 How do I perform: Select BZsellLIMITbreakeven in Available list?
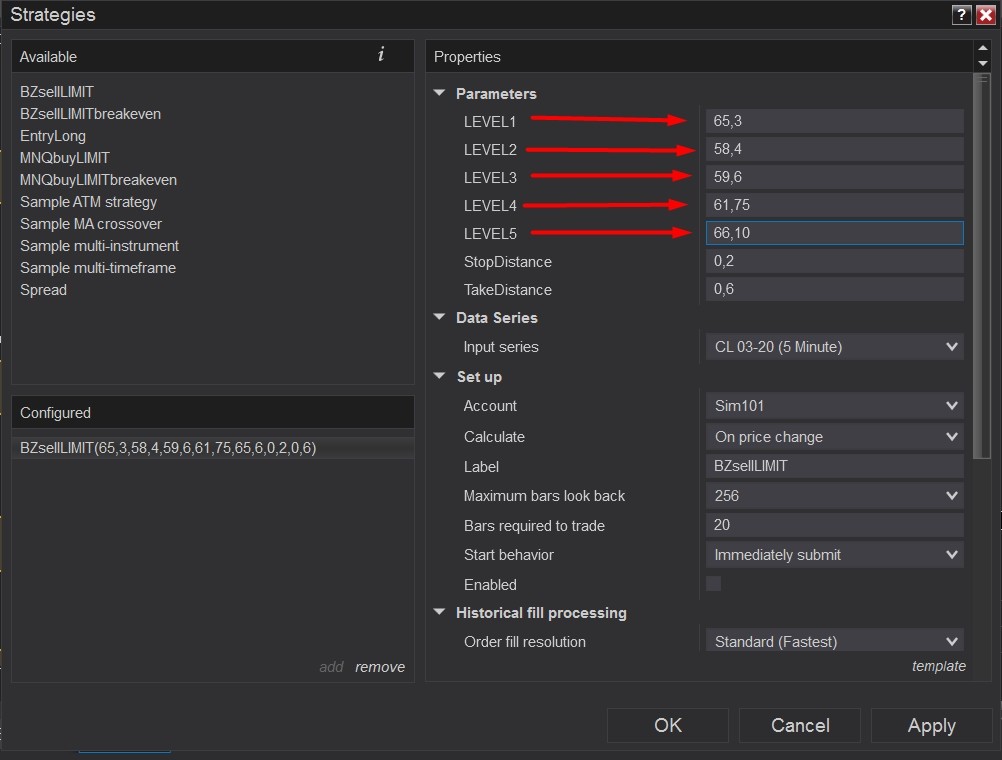(x=90, y=114)
